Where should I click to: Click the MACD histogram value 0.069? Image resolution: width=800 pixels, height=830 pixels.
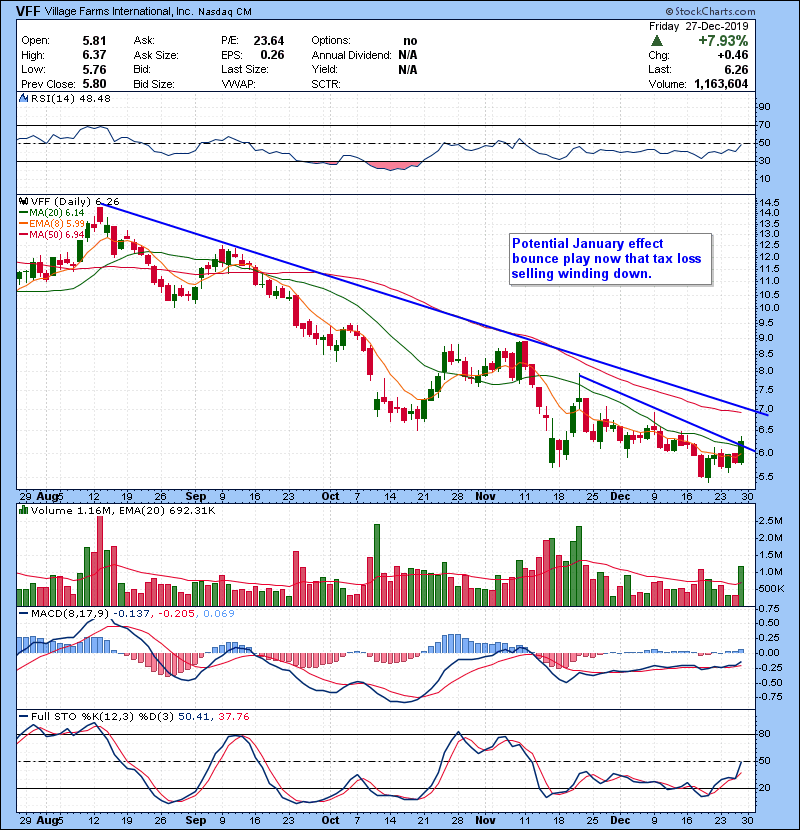(x=219, y=614)
